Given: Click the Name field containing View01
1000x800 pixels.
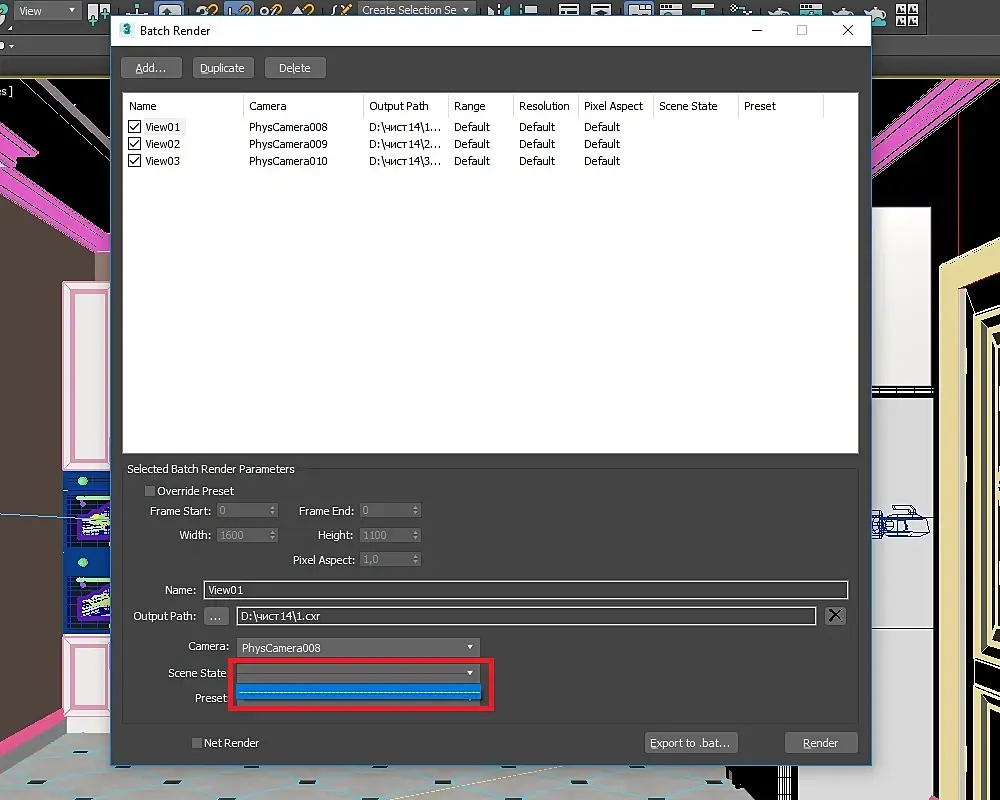Looking at the screenshot, I should click(x=526, y=590).
